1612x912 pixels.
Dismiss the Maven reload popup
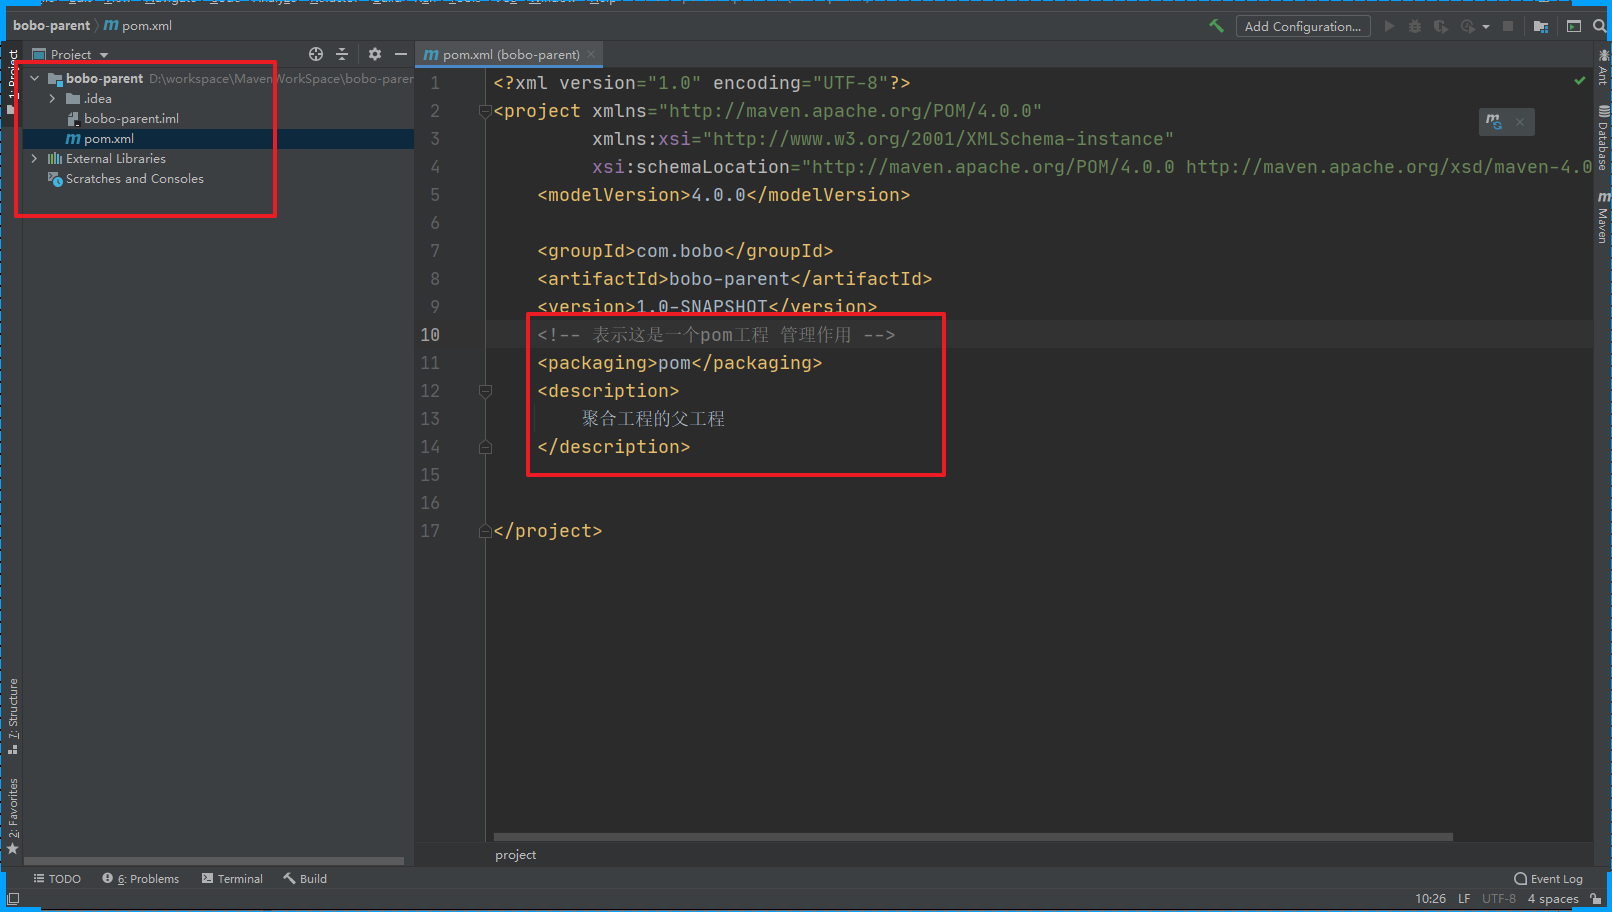coord(1519,122)
